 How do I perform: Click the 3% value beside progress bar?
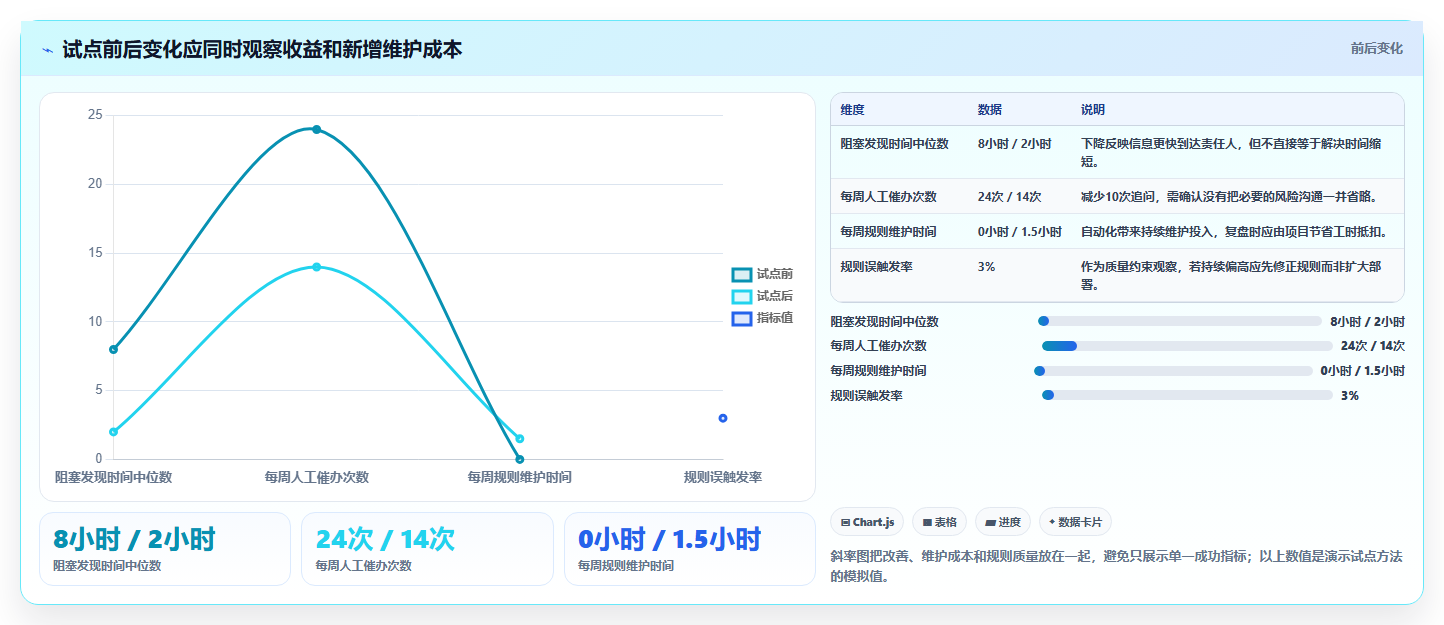tap(1350, 396)
